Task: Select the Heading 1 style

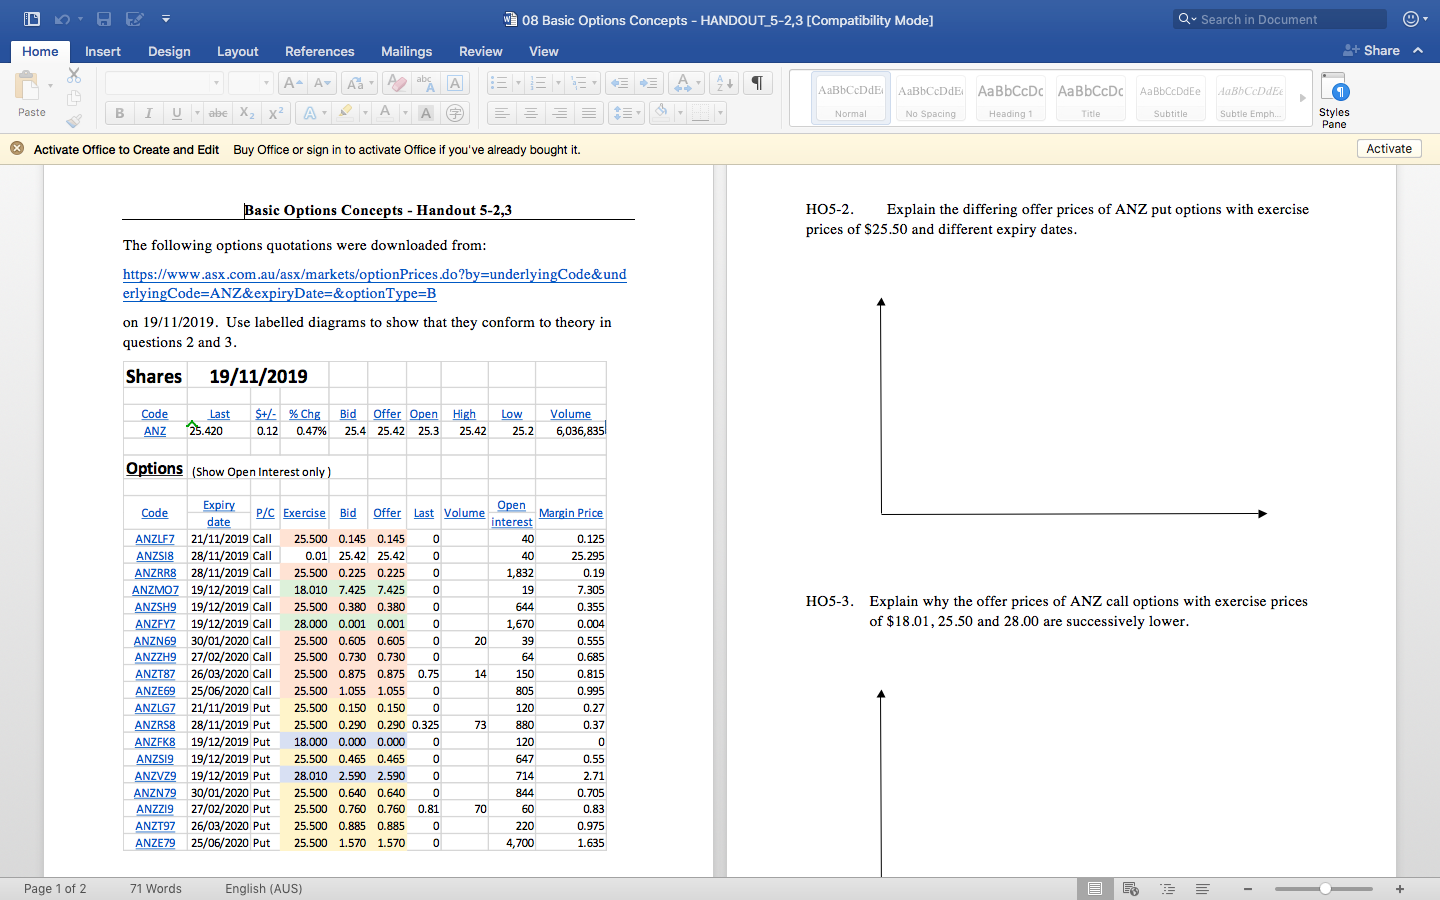Action: (1011, 98)
